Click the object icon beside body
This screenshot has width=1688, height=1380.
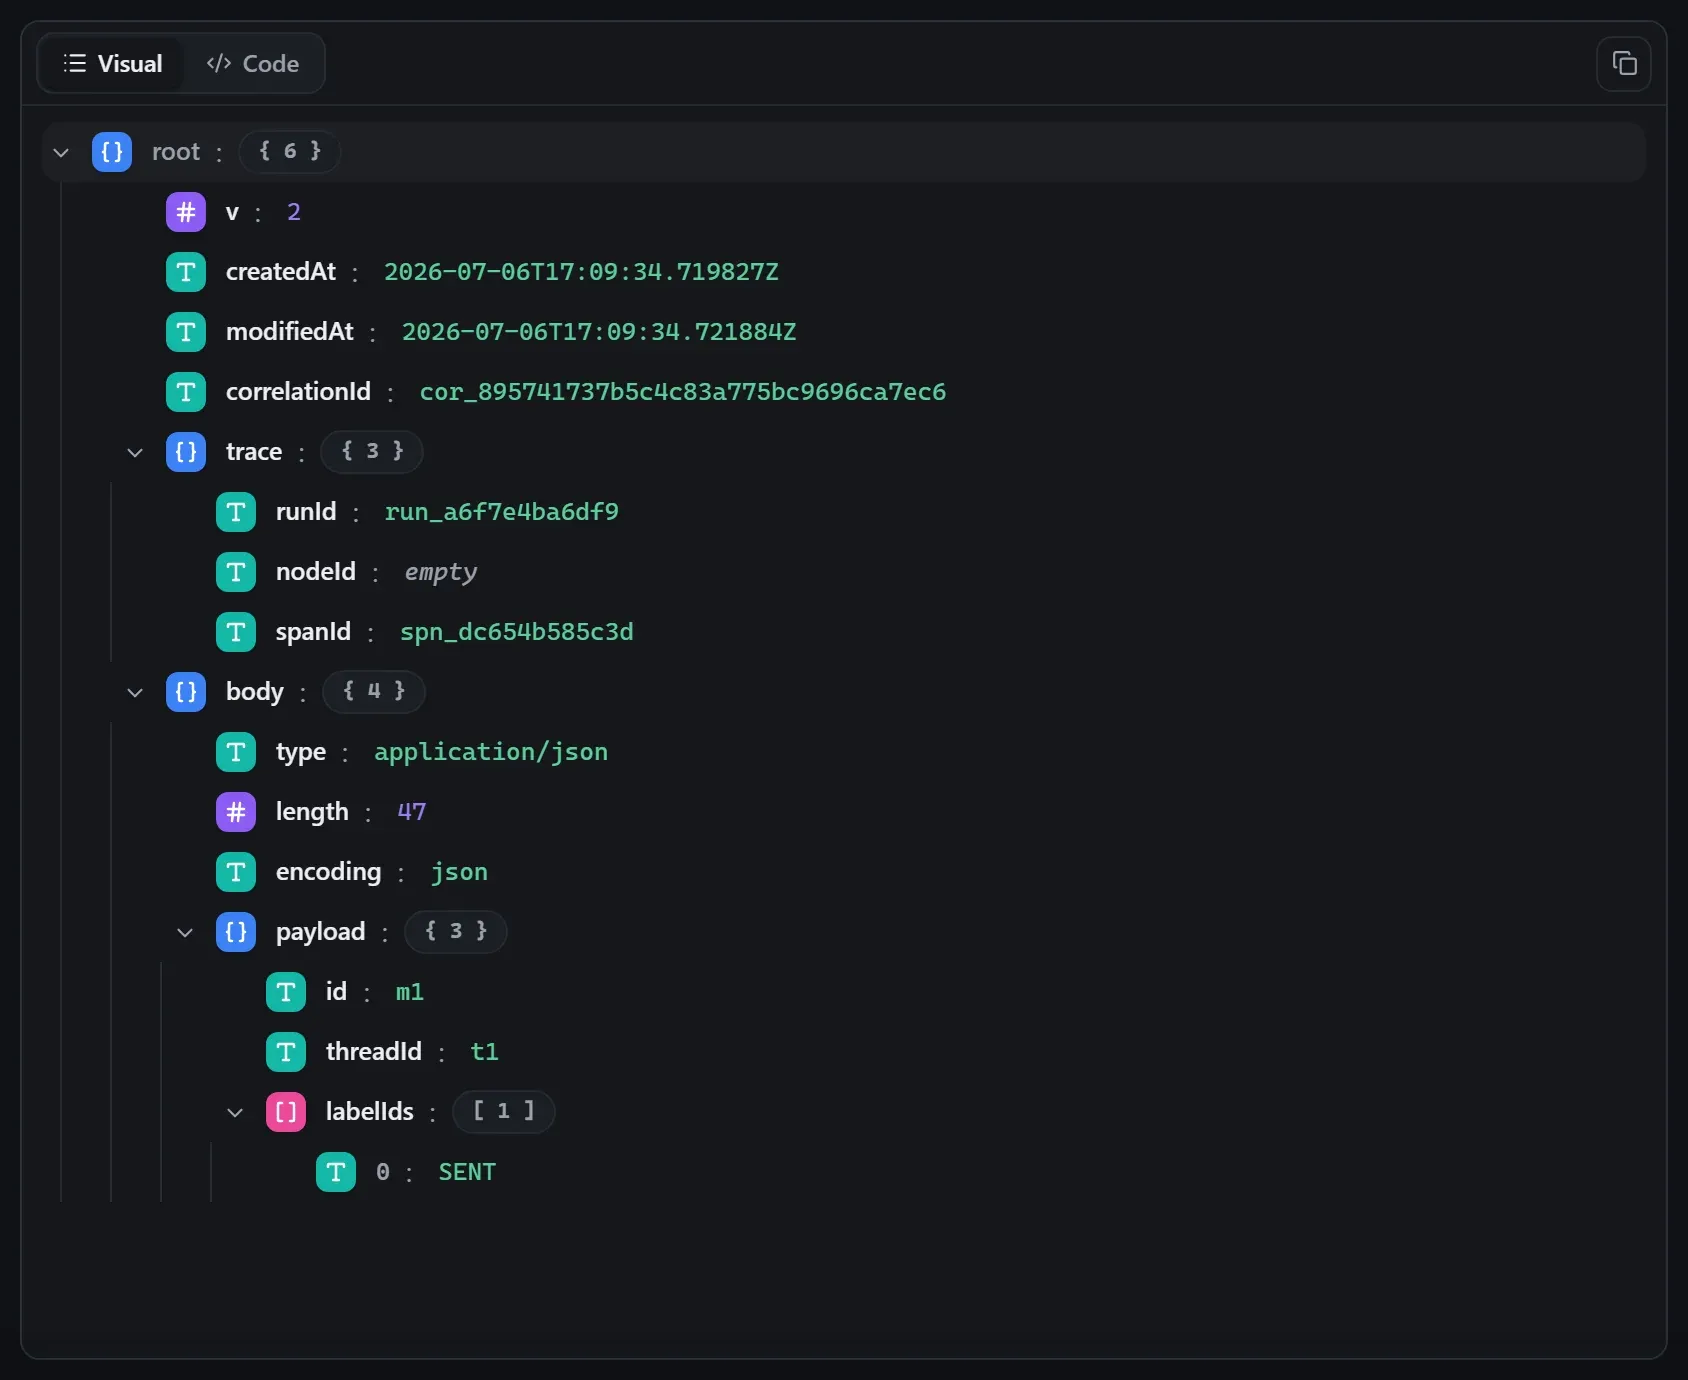[x=186, y=692]
